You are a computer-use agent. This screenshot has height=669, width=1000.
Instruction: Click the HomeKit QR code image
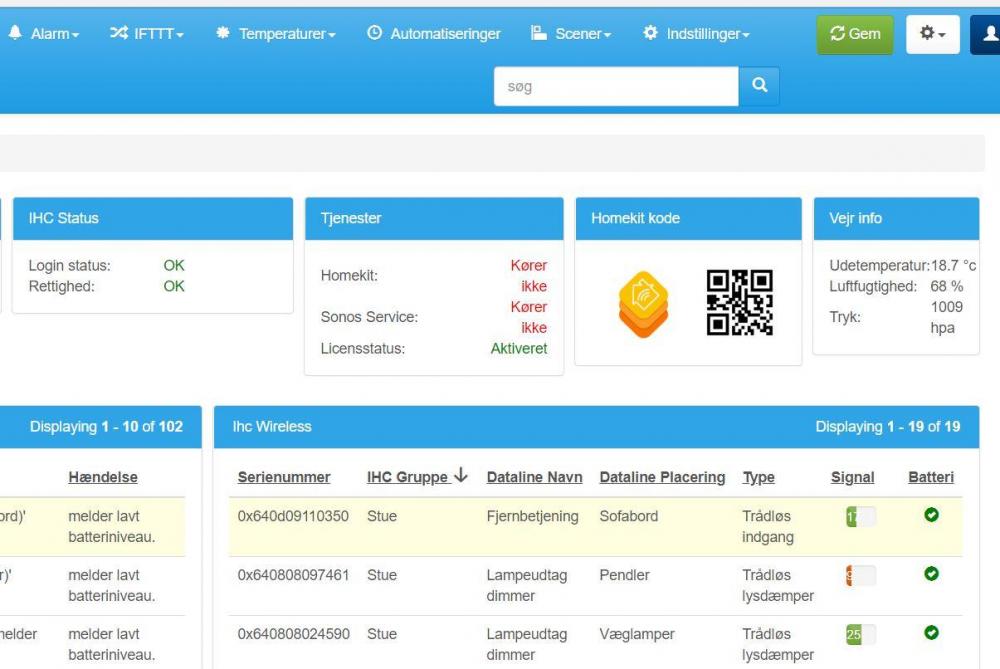coord(739,303)
